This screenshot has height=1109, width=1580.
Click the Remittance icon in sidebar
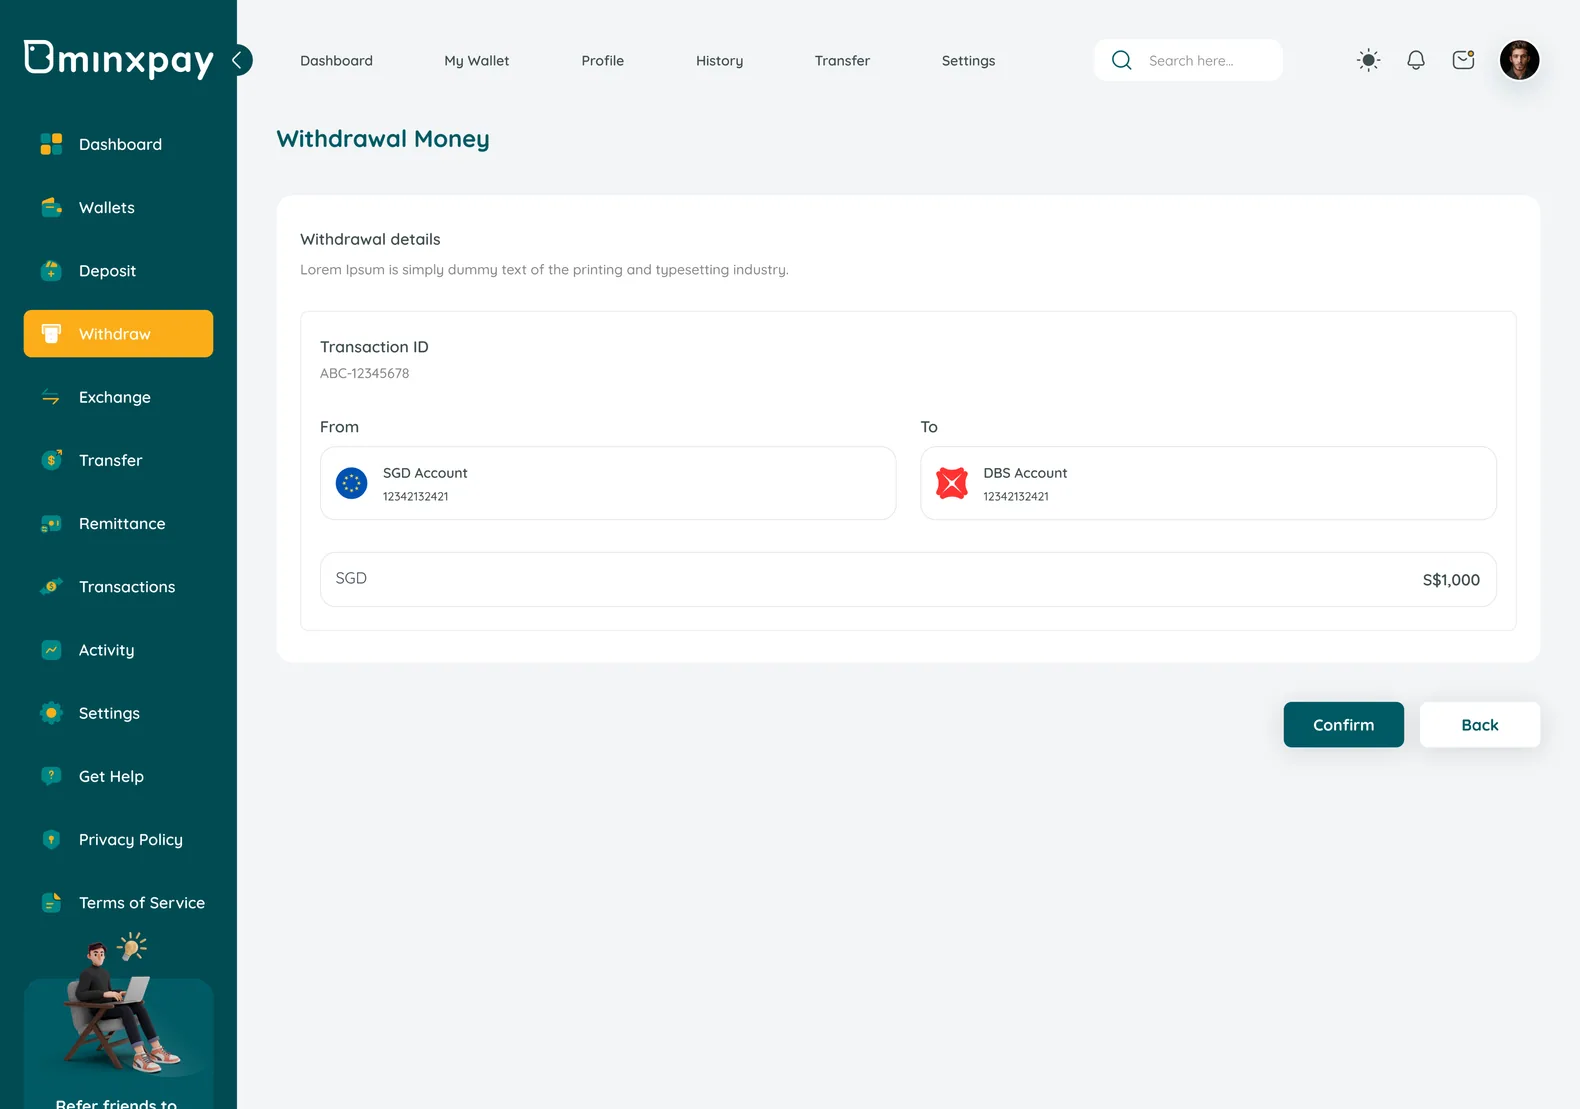pos(51,523)
